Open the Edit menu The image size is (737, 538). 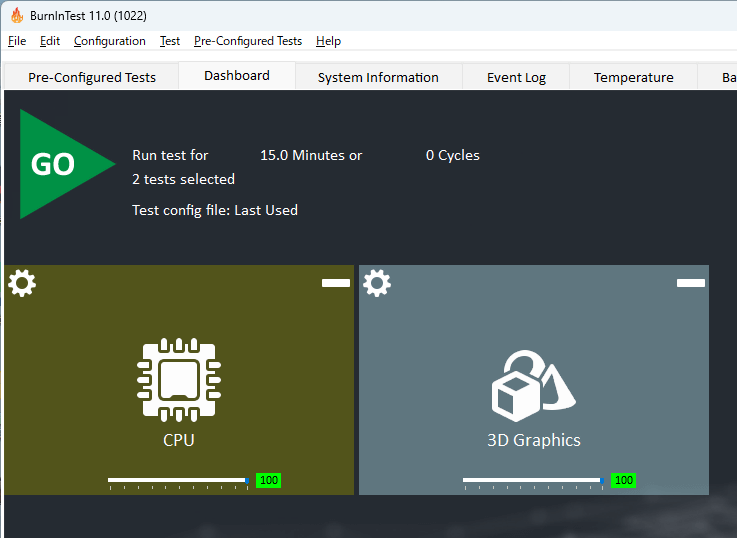click(50, 41)
